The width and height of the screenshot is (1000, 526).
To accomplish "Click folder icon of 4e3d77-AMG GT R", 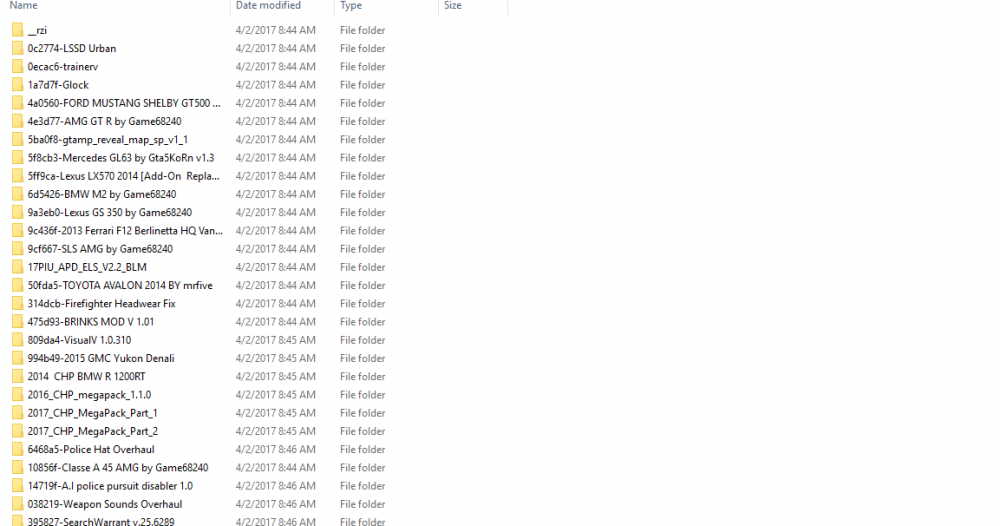I will point(17,121).
